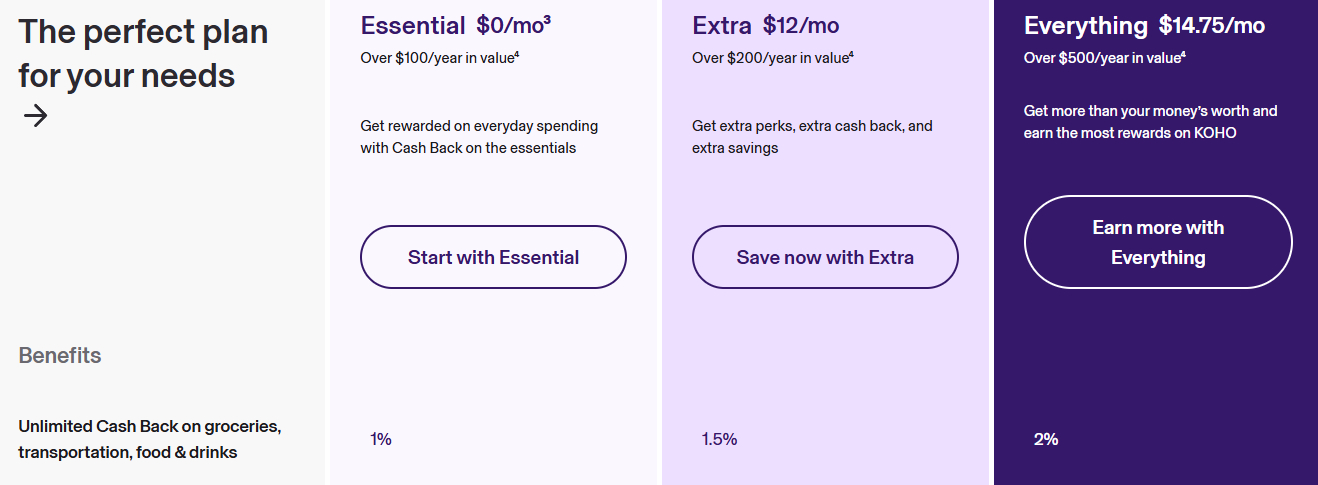Viewport: 1318px width, 485px height.
Task: Click the 2% cash back value under Everything
Action: point(1046,439)
